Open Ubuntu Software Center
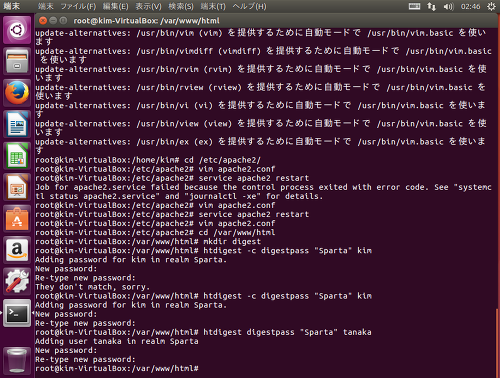Screen dimensions: 500x378 click(17, 219)
